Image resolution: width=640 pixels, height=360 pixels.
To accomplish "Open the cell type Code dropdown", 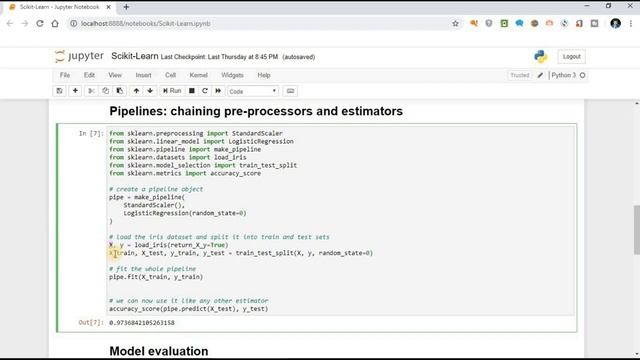I will [x=253, y=91].
